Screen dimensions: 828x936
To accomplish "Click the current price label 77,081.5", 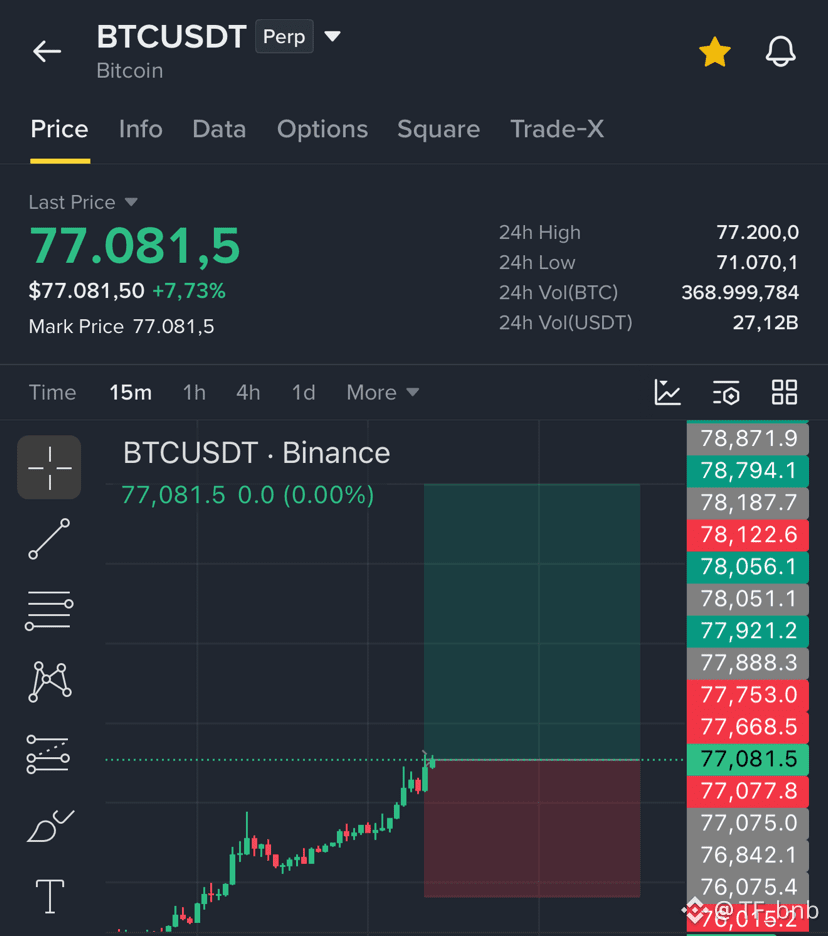I will click(748, 759).
